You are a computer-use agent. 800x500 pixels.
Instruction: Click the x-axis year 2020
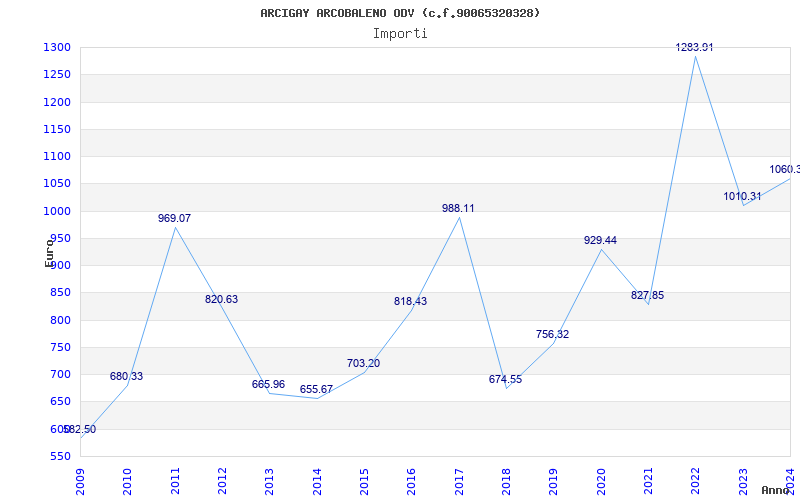tap(601, 481)
